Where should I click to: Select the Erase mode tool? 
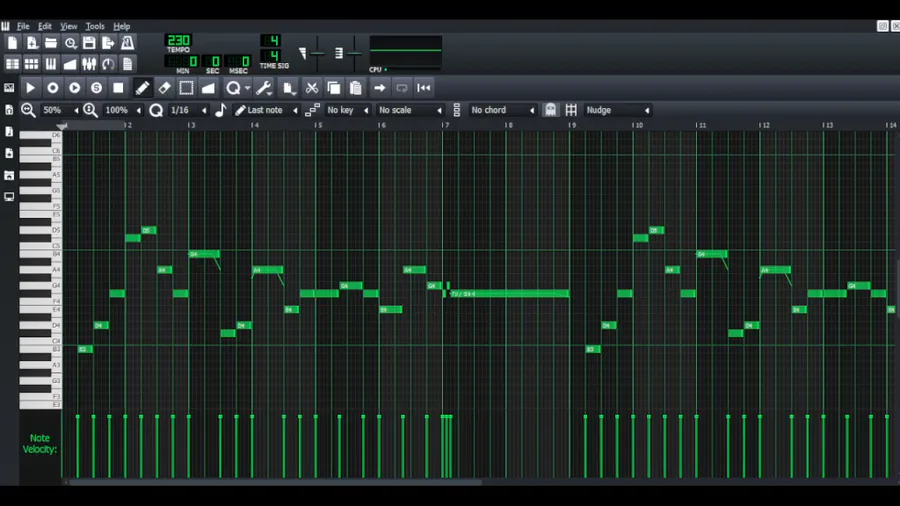[x=164, y=88]
